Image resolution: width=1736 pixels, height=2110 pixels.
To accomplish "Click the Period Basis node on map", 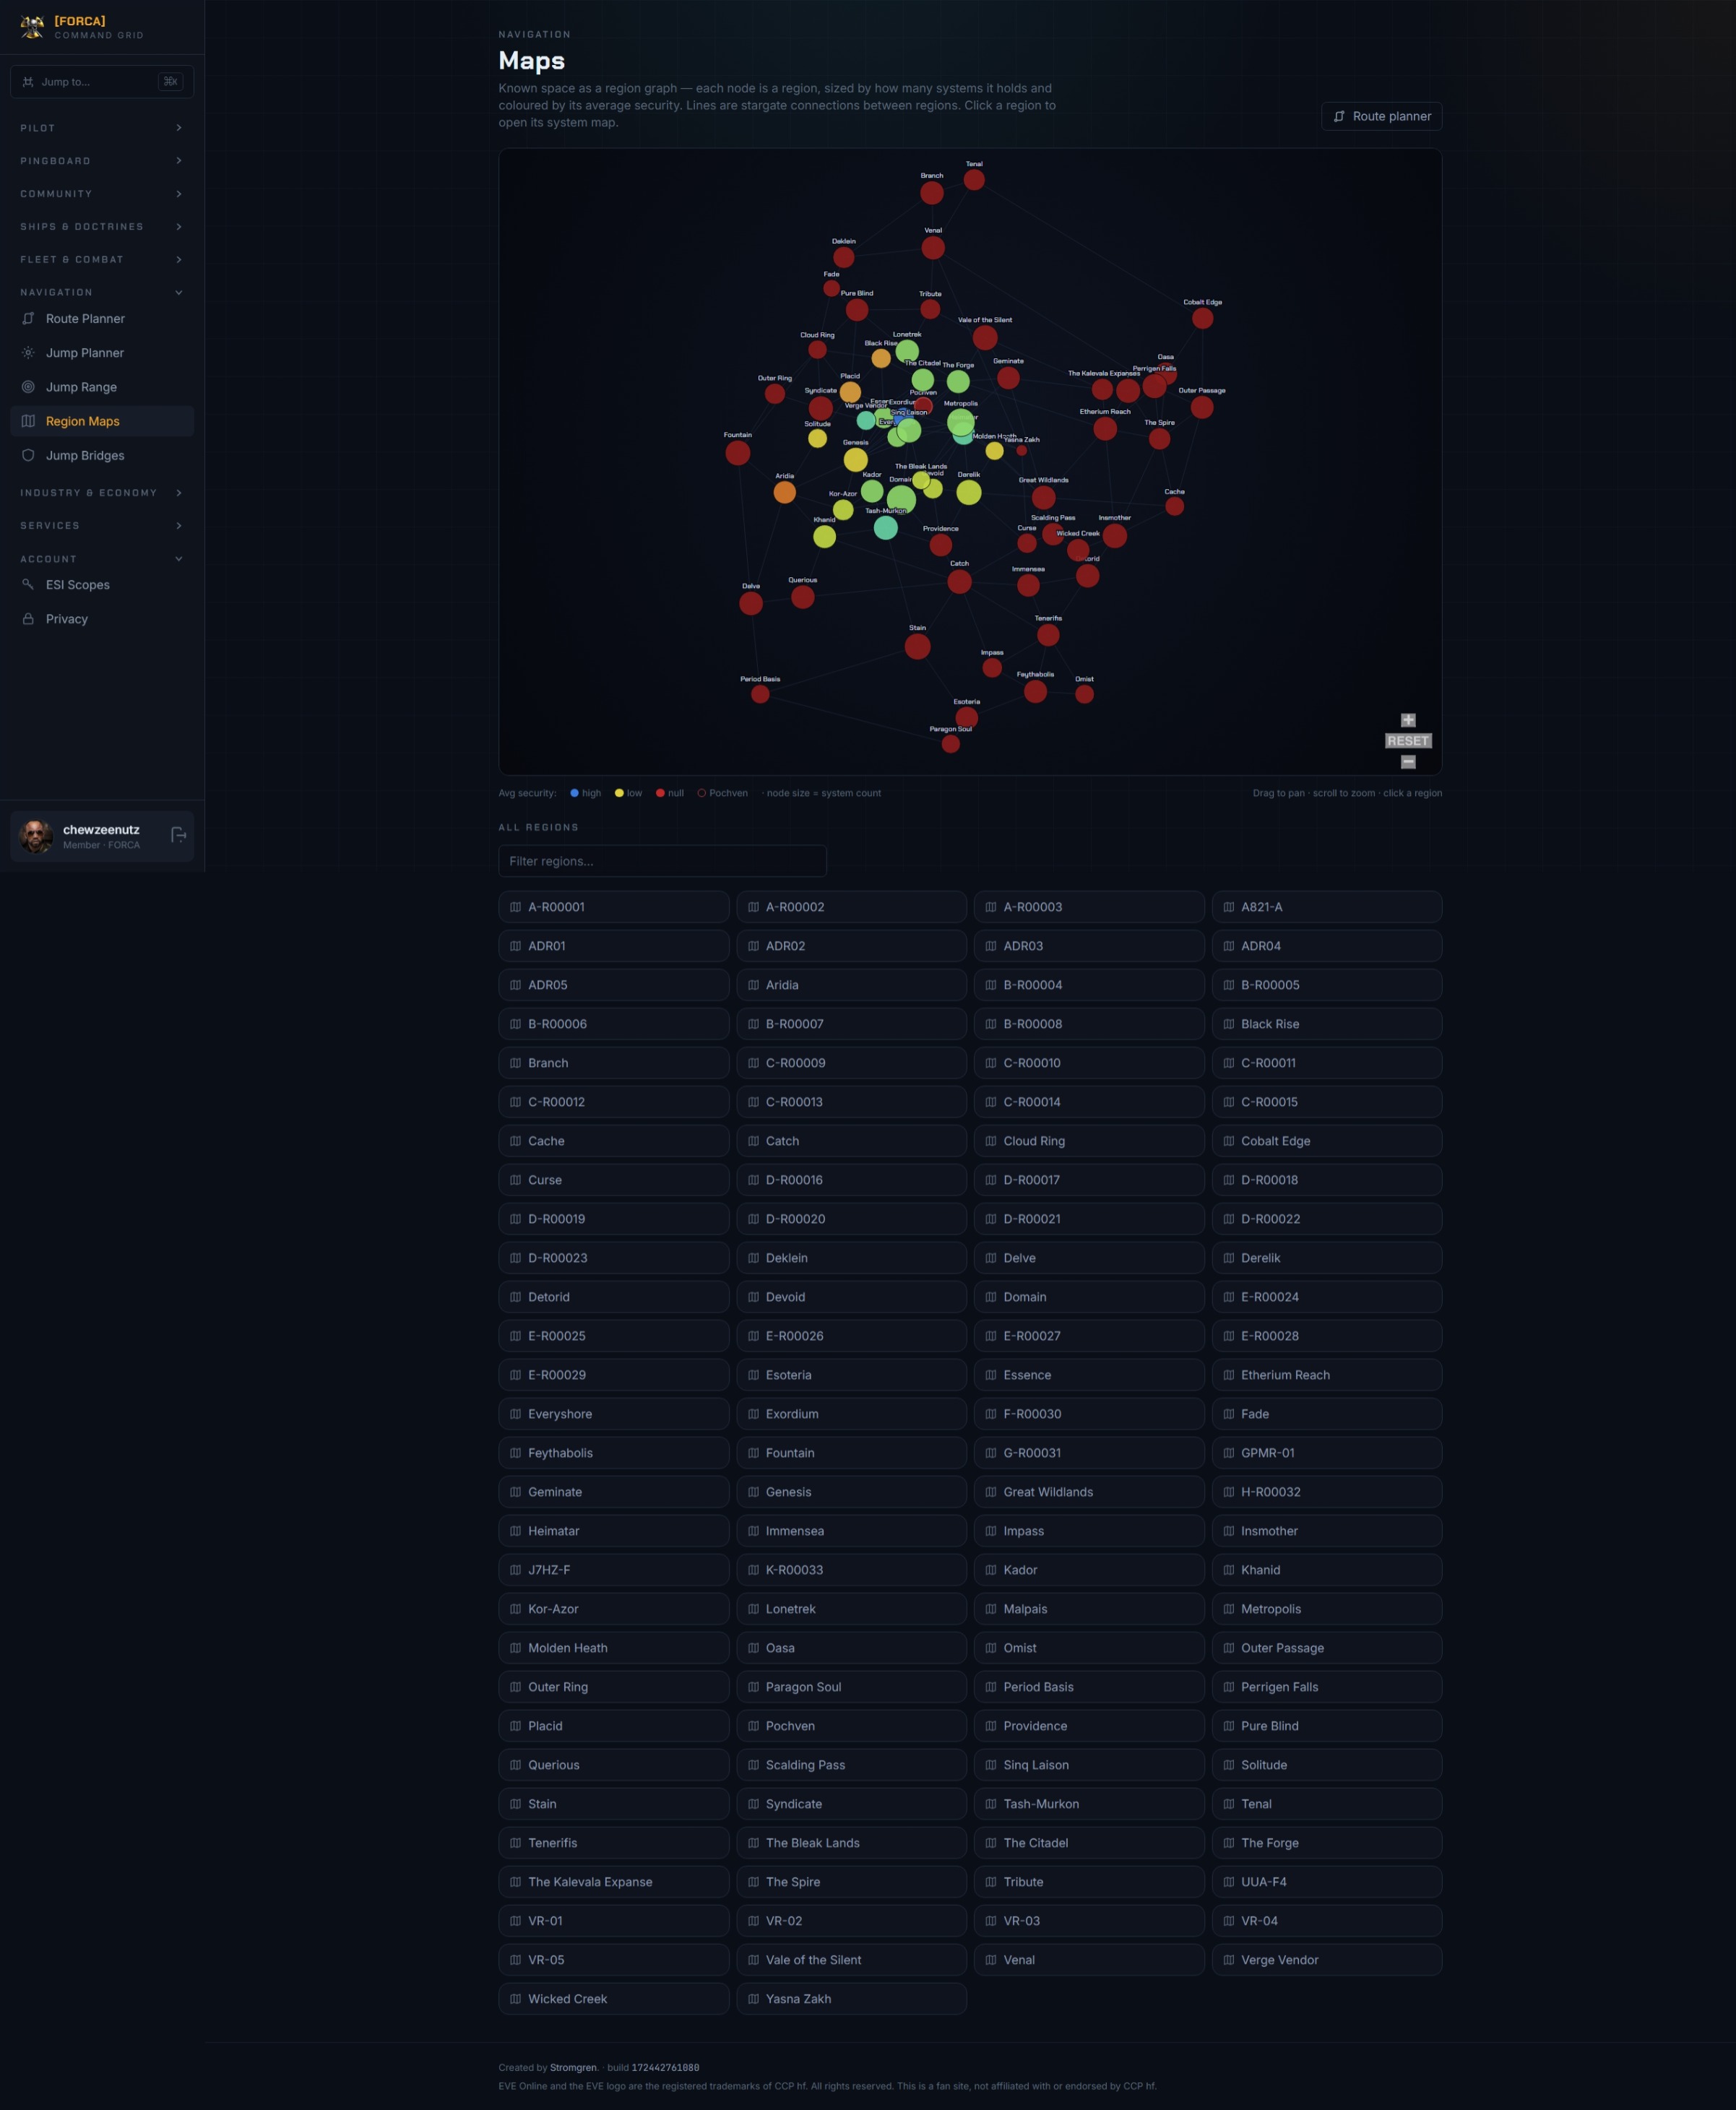I will pyautogui.click(x=760, y=694).
